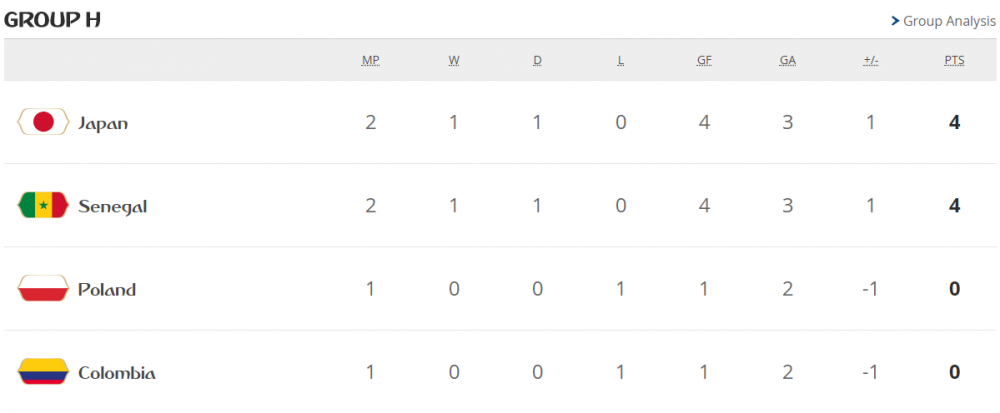Click the arrow beside Group Analysis
Screen dimensions: 1000x413
tap(895, 20)
